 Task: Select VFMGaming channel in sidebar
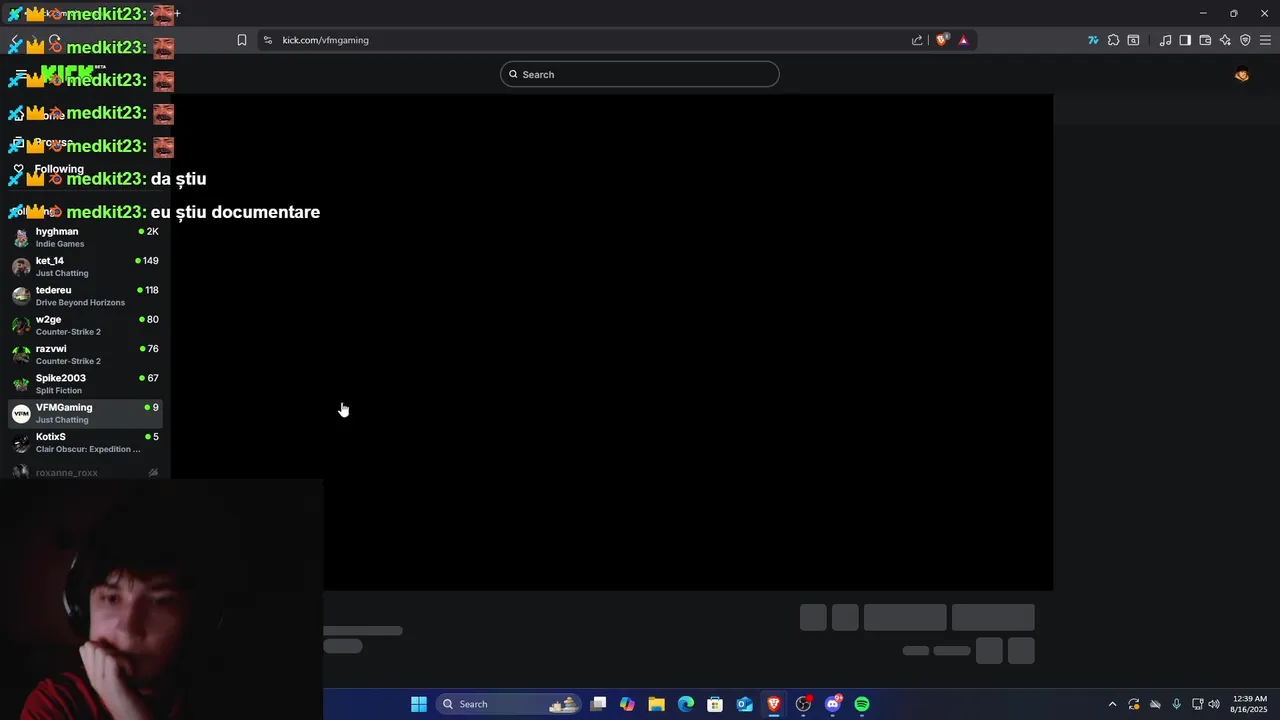pyautogui.click(x=85, y=413)
